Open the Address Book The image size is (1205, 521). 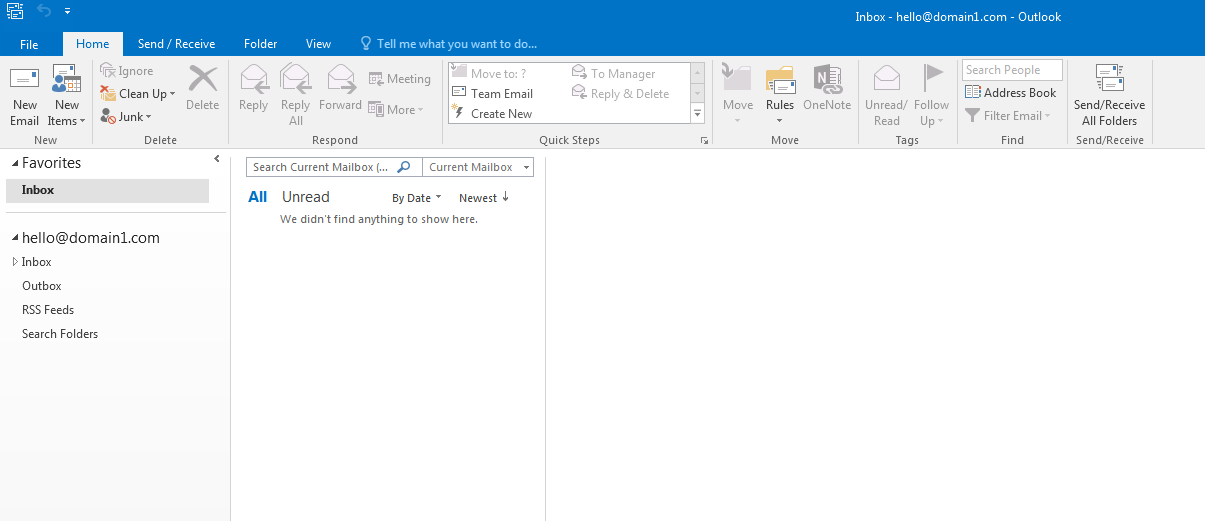(1010, 93)
